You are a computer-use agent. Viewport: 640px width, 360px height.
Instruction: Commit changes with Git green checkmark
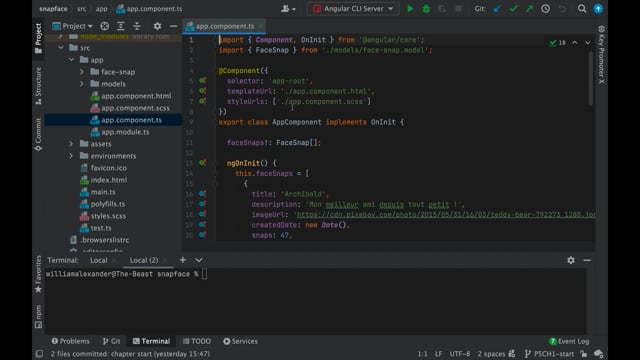point(513,9)
